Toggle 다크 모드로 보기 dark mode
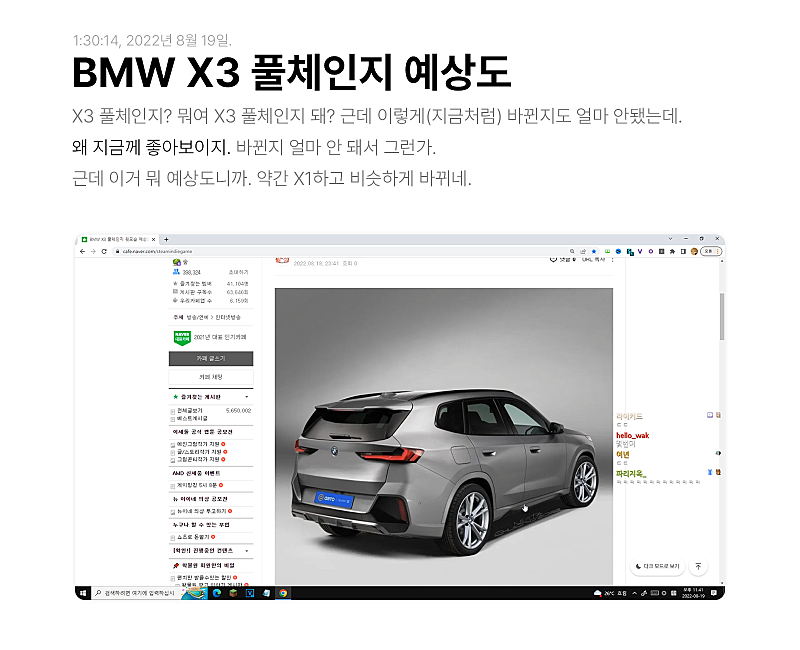The width and height of the screenshot is (800, 650). (657, 567)
